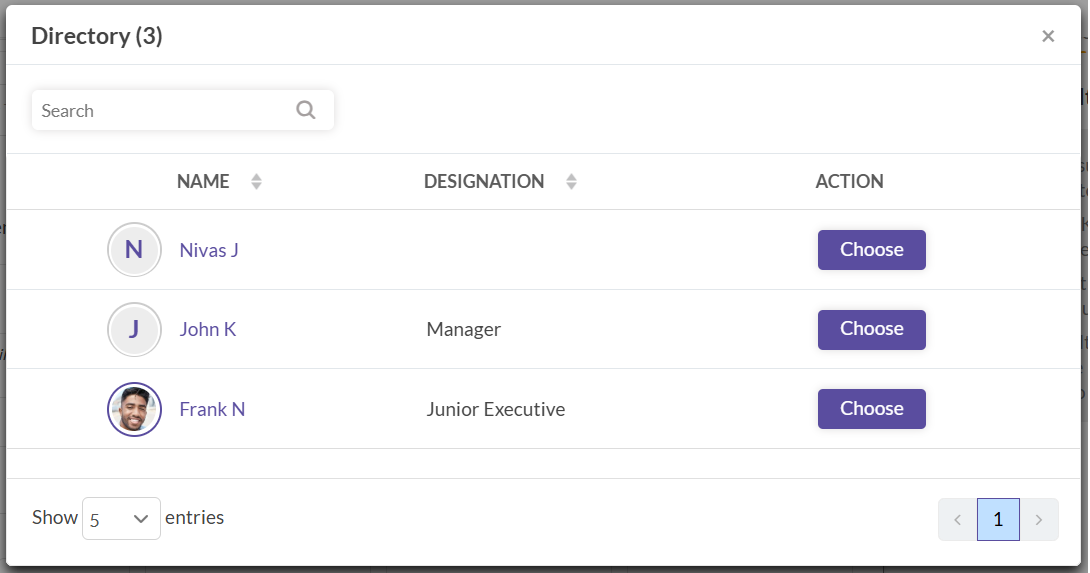
Task: Open Frank N name link
Action: (212, 409)
